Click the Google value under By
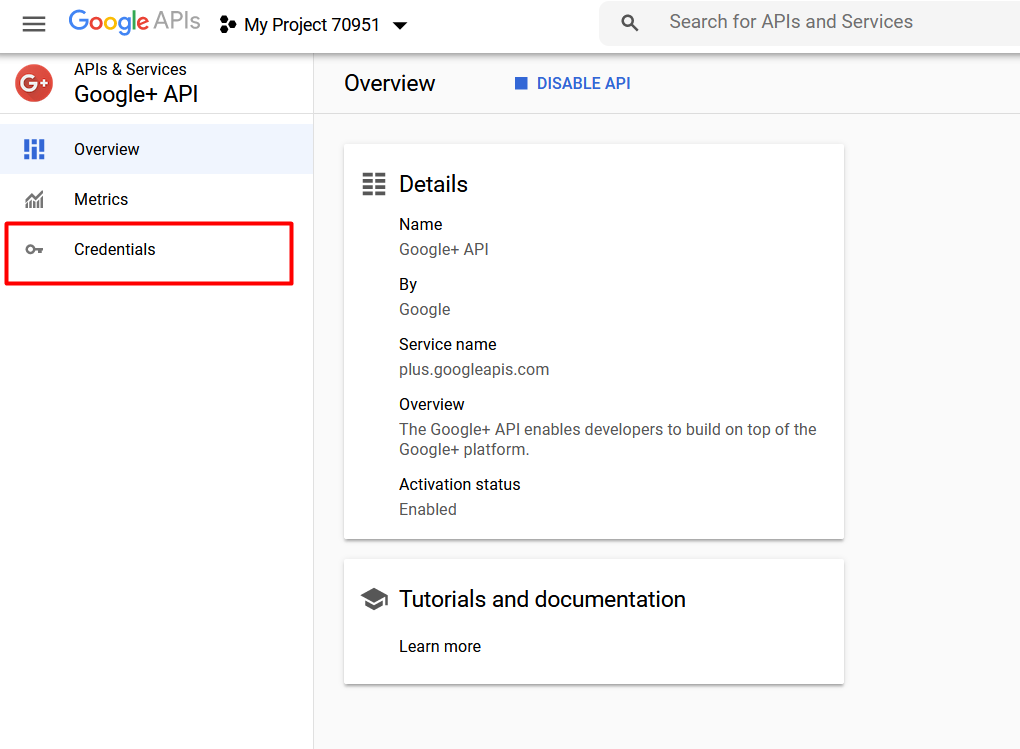This screenshot has width=1020, height=749. pyautogui.click(x=424, y=309)
